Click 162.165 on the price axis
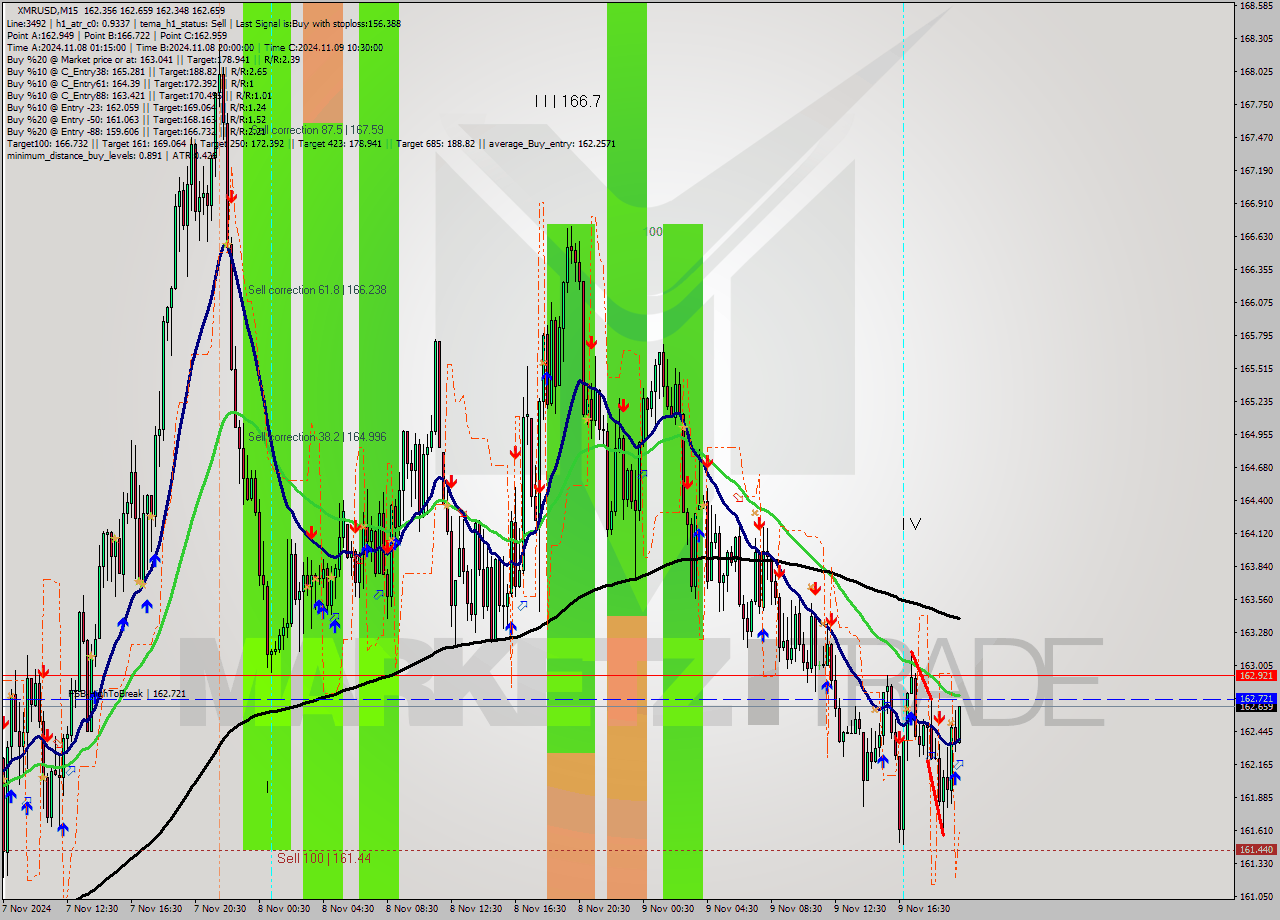This screenshot has height=920, width=1280. point(1256,764)
